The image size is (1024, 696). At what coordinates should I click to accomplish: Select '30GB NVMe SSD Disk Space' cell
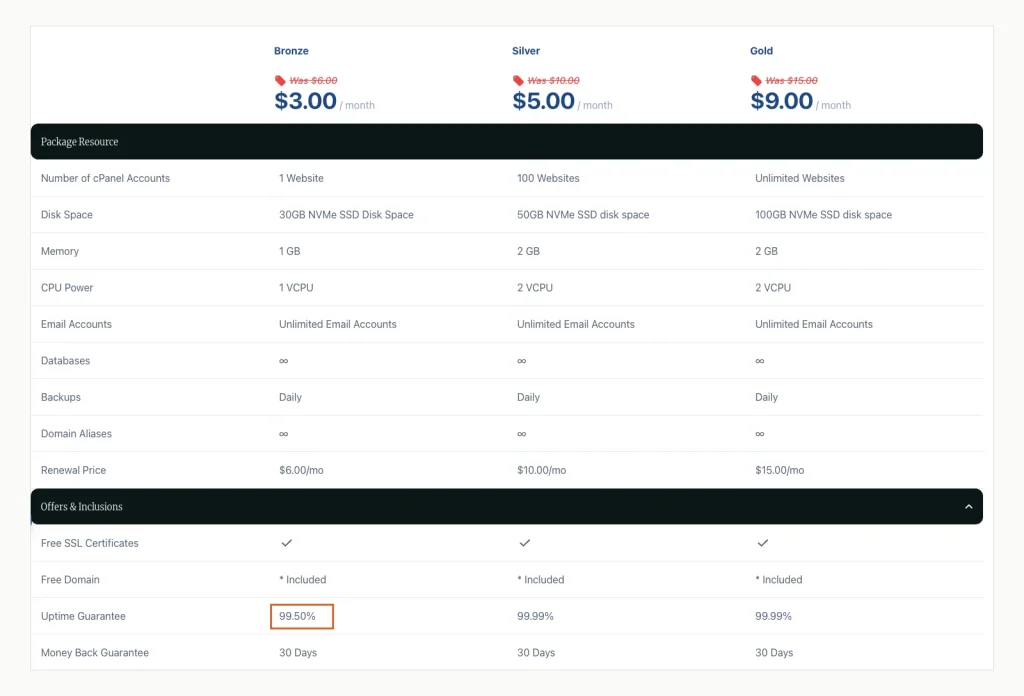[346, 215]
